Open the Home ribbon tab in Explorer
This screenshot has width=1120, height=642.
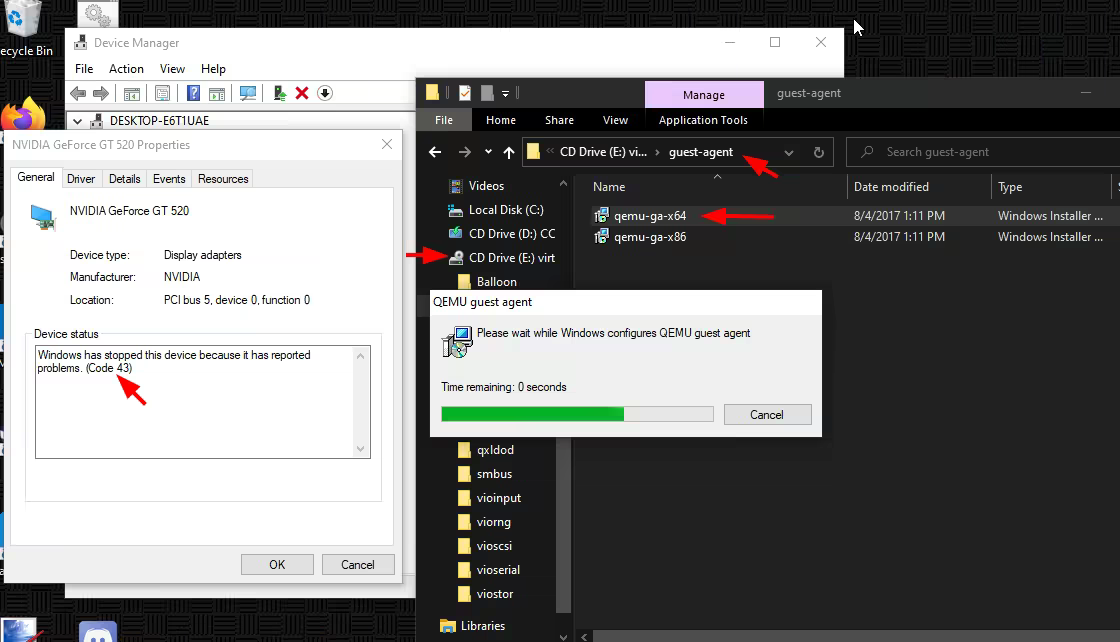(501, 120)
